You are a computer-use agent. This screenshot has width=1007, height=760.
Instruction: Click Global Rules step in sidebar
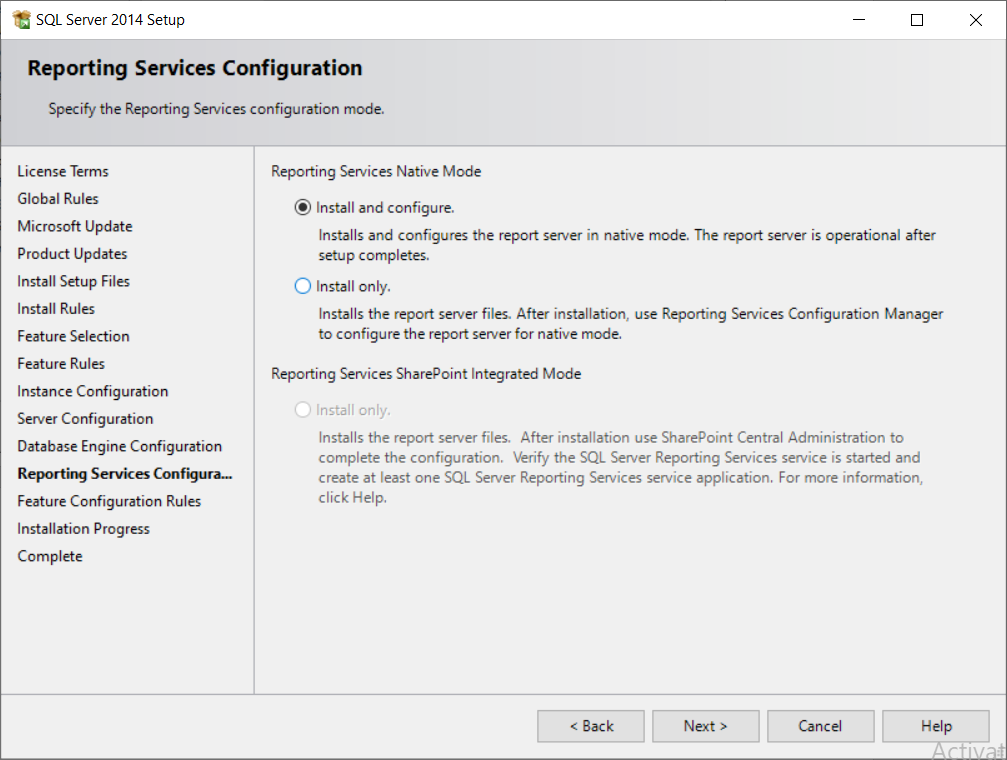[58, 199]
